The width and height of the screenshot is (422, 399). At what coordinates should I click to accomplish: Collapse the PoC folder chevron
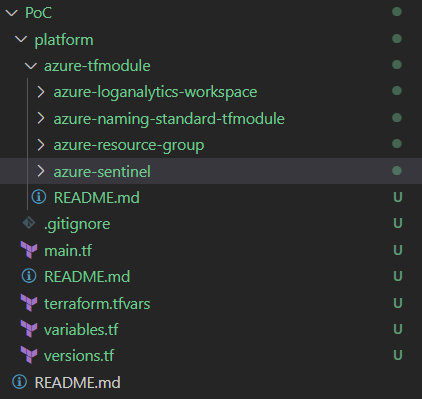point(12,13)
